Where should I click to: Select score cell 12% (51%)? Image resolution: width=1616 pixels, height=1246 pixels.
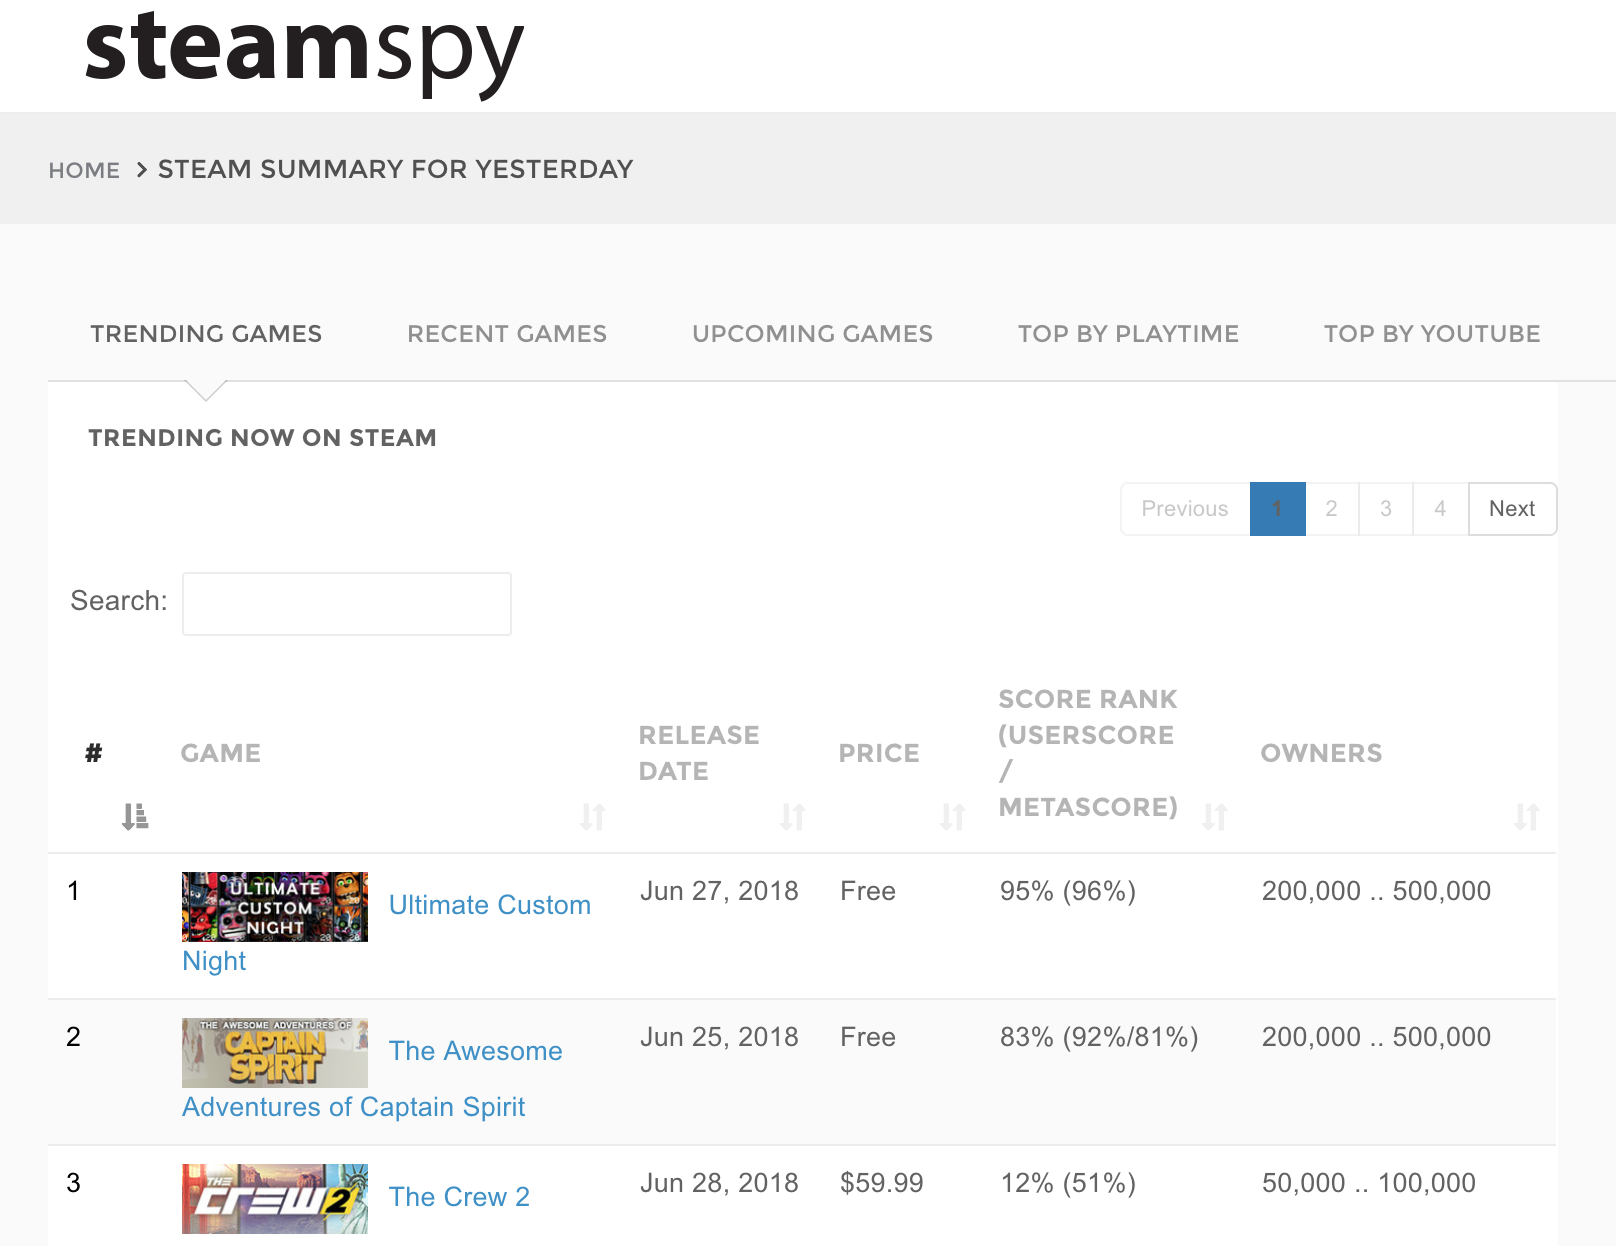coord(1068,1183)
